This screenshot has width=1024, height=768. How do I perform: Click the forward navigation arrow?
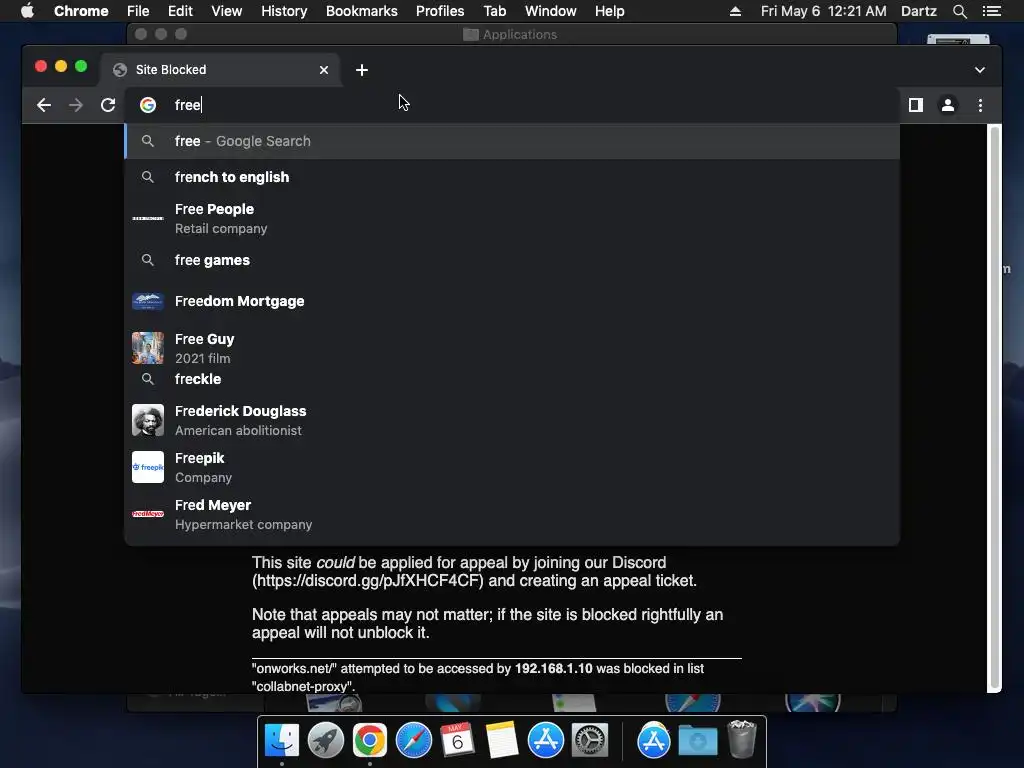76,105
